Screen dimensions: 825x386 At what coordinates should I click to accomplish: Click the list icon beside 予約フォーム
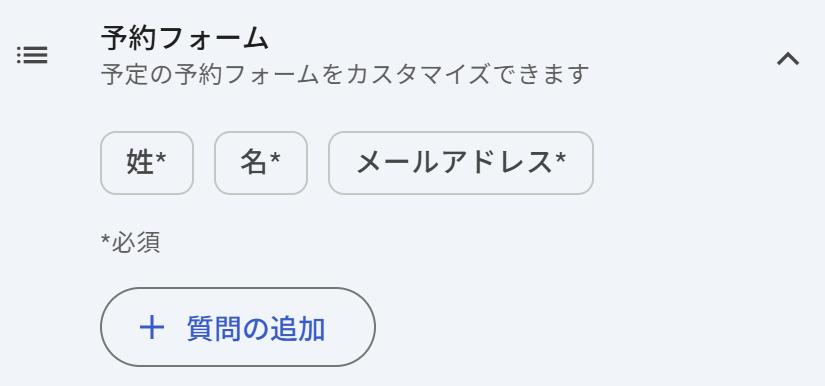pyautogui.click(x=32, y=55)
